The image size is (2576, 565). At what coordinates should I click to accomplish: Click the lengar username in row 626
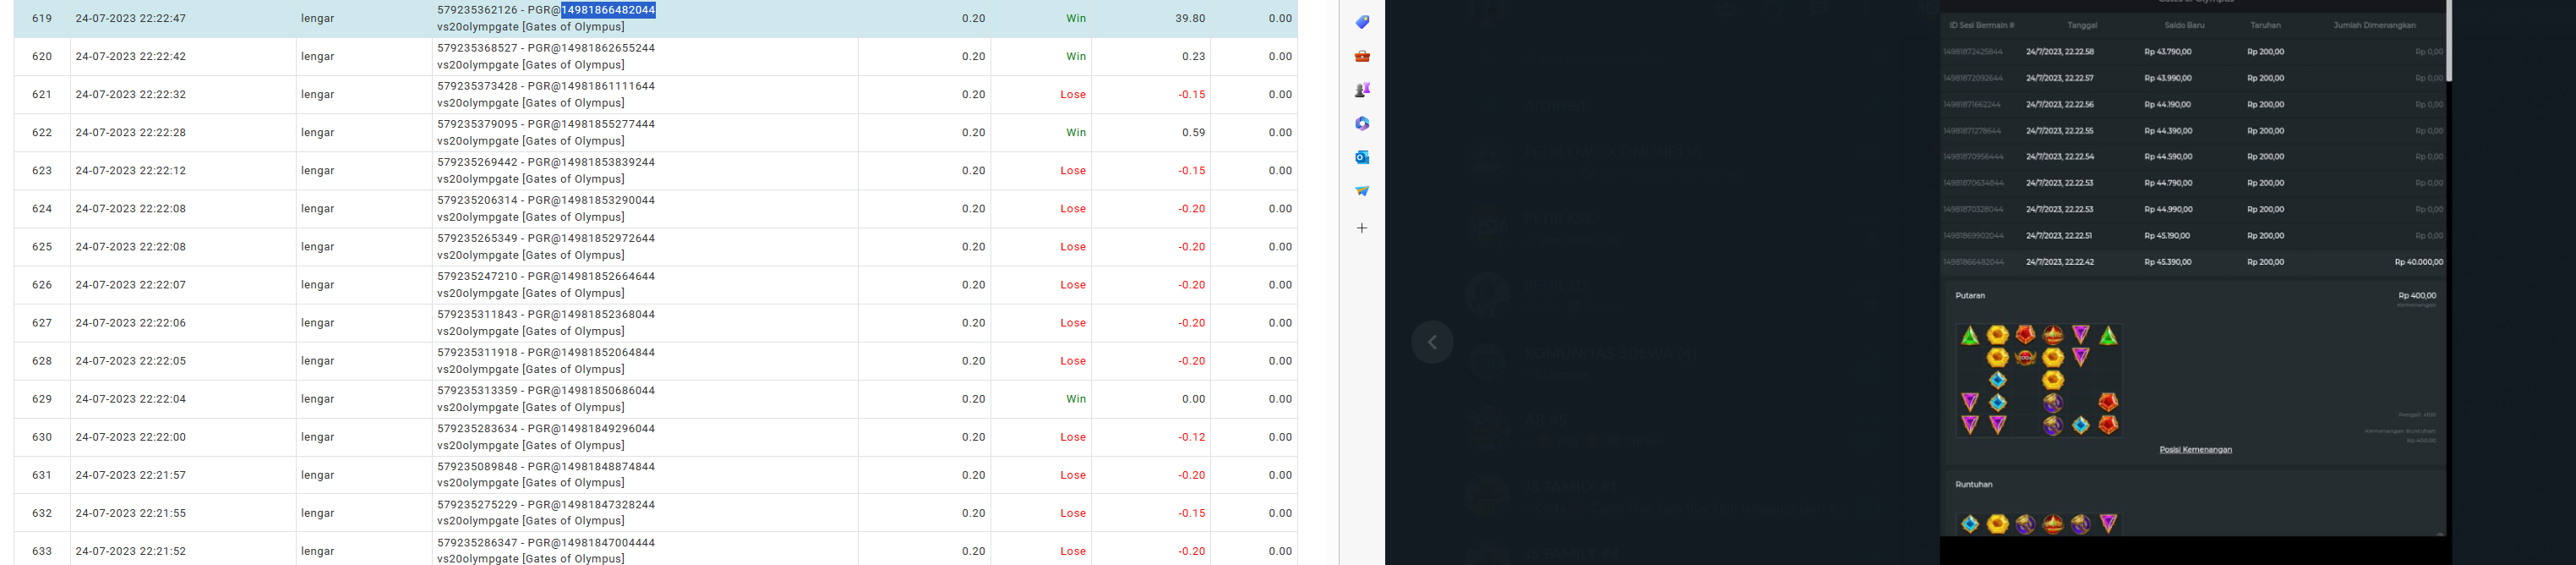(x=318, y=284)
